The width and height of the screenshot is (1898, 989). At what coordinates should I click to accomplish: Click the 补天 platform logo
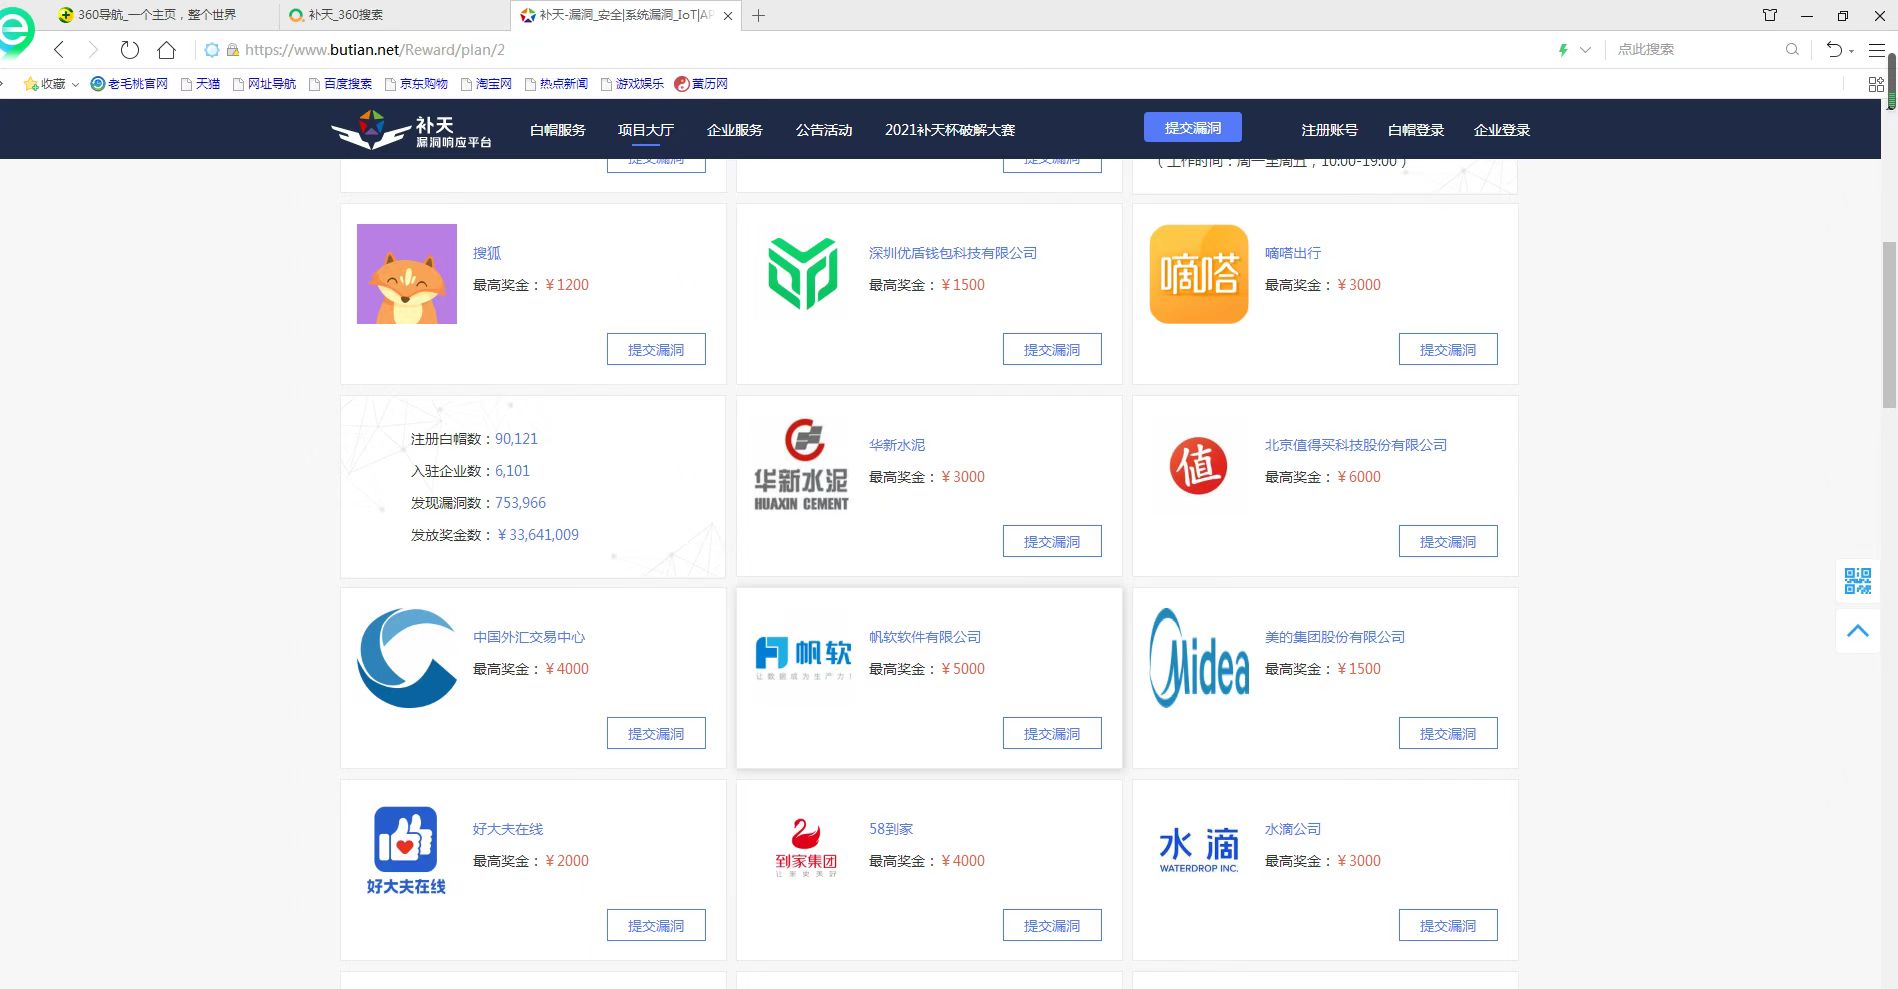coord(411,130)
